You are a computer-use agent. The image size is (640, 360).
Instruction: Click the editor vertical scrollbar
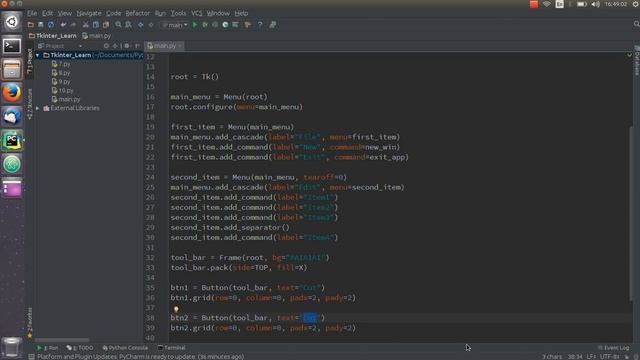point(631,212)
